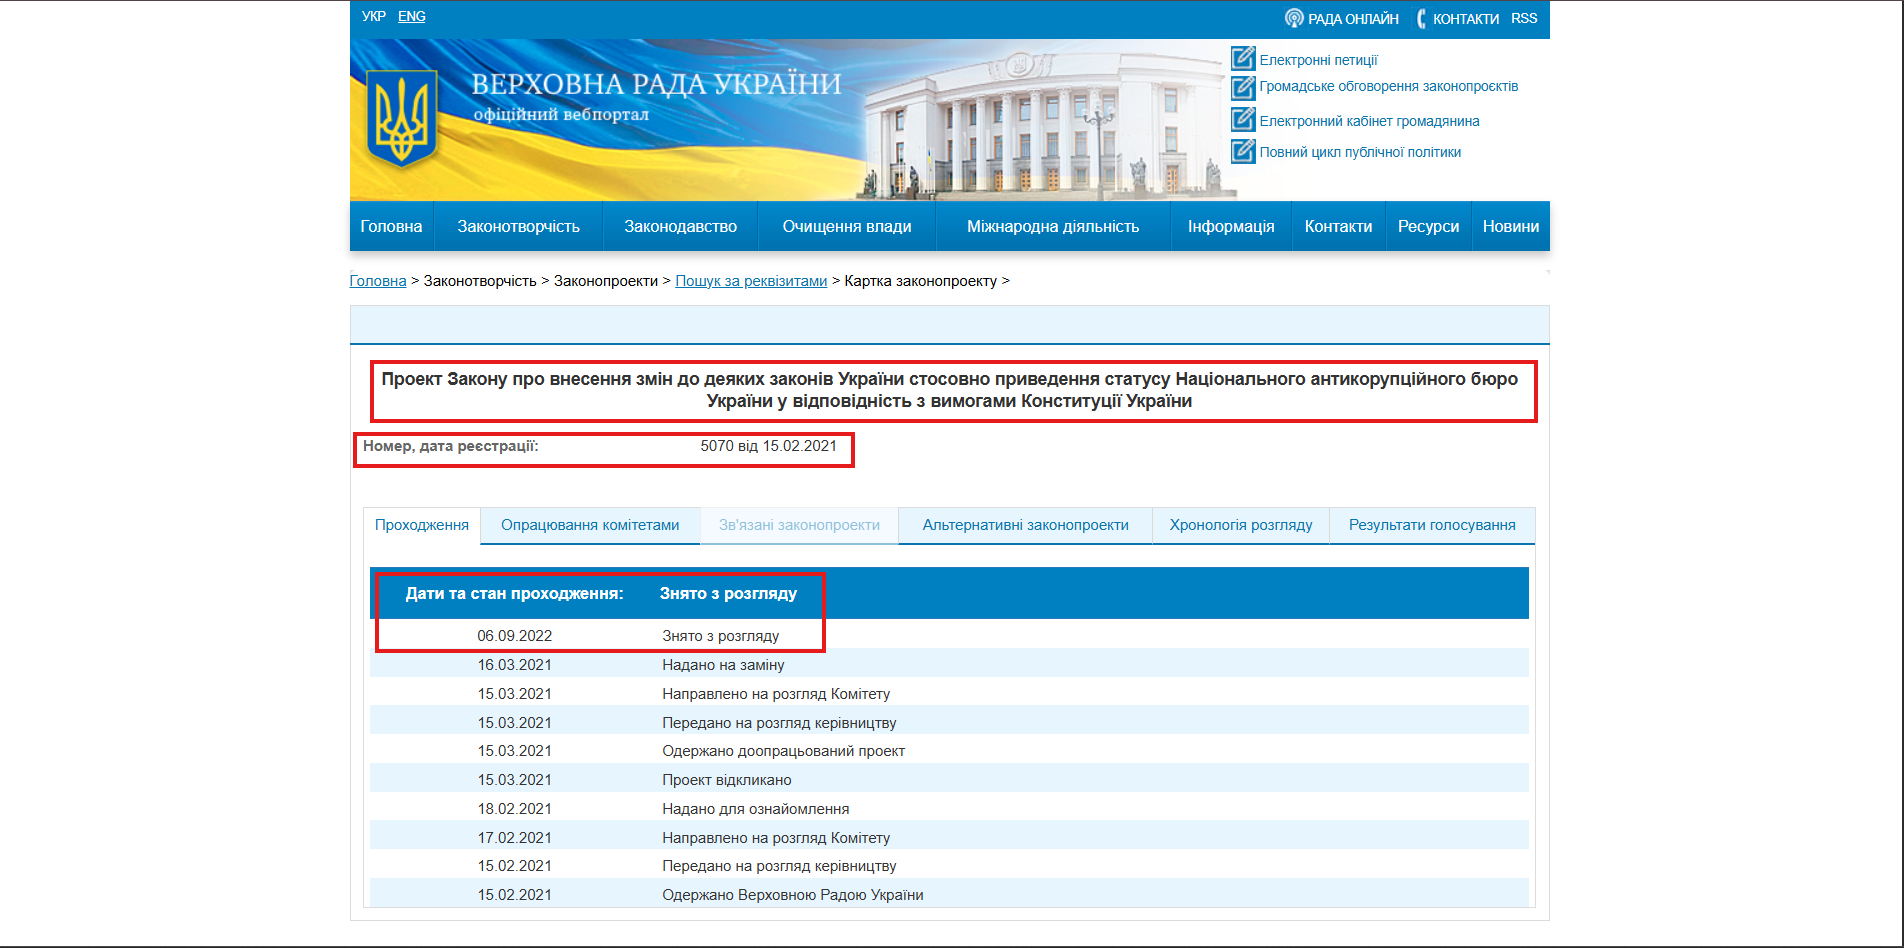Click the Пошук за реквізитами breadcrumb link
This screenshot has width=1904, height=948.
coord(751,281)
